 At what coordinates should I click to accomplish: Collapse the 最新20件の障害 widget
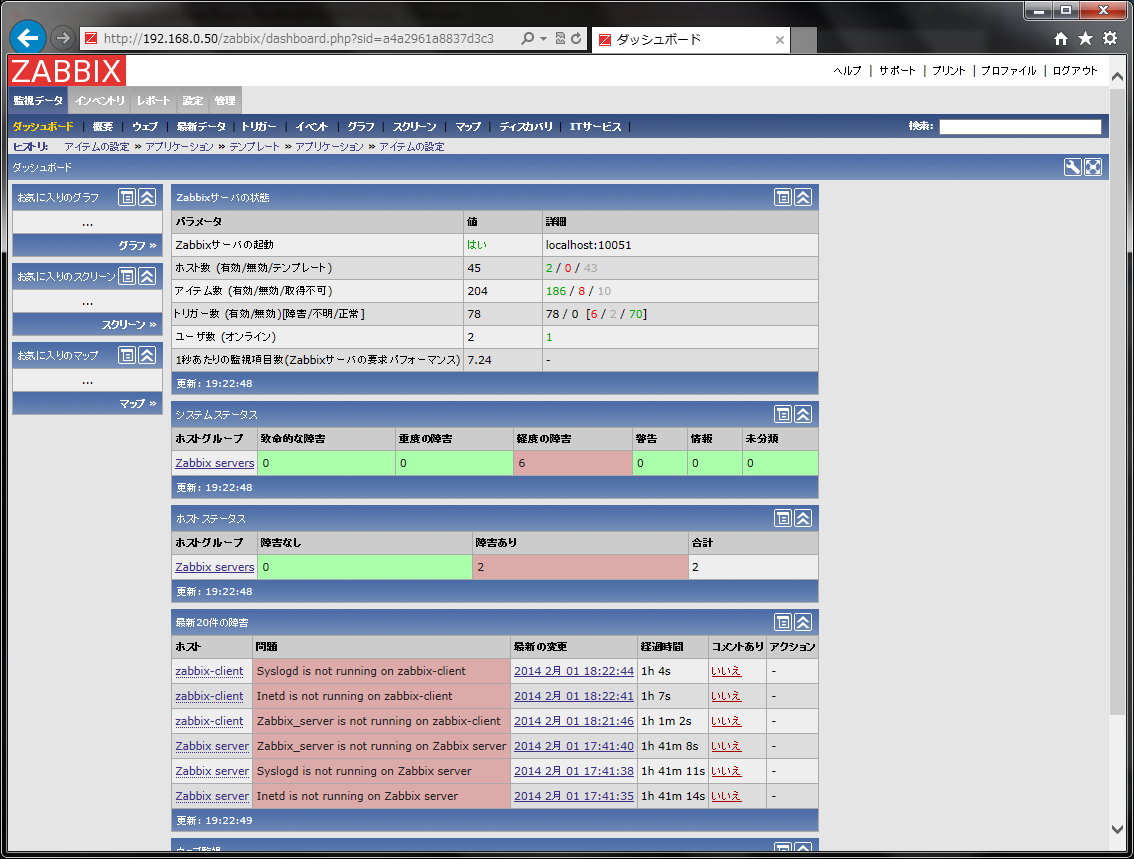tap(803, 623)
